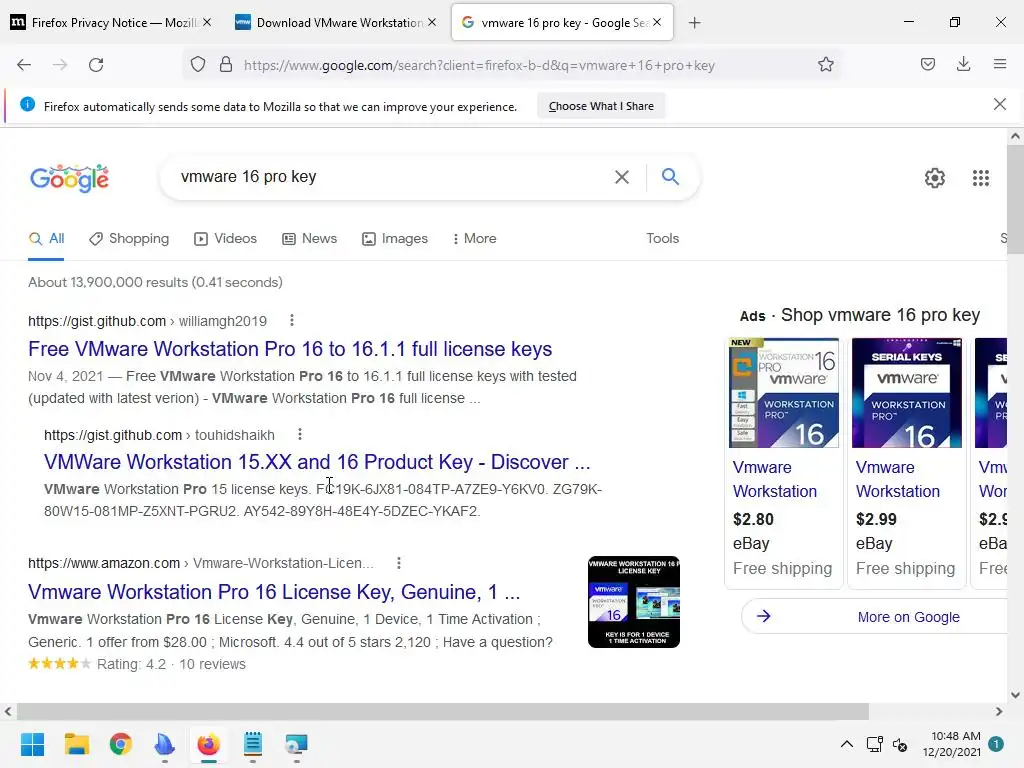Close the Firefox Privacy Notice tab
The image size is (1024, 768).
pyautogui.click(x=207, y=22)
